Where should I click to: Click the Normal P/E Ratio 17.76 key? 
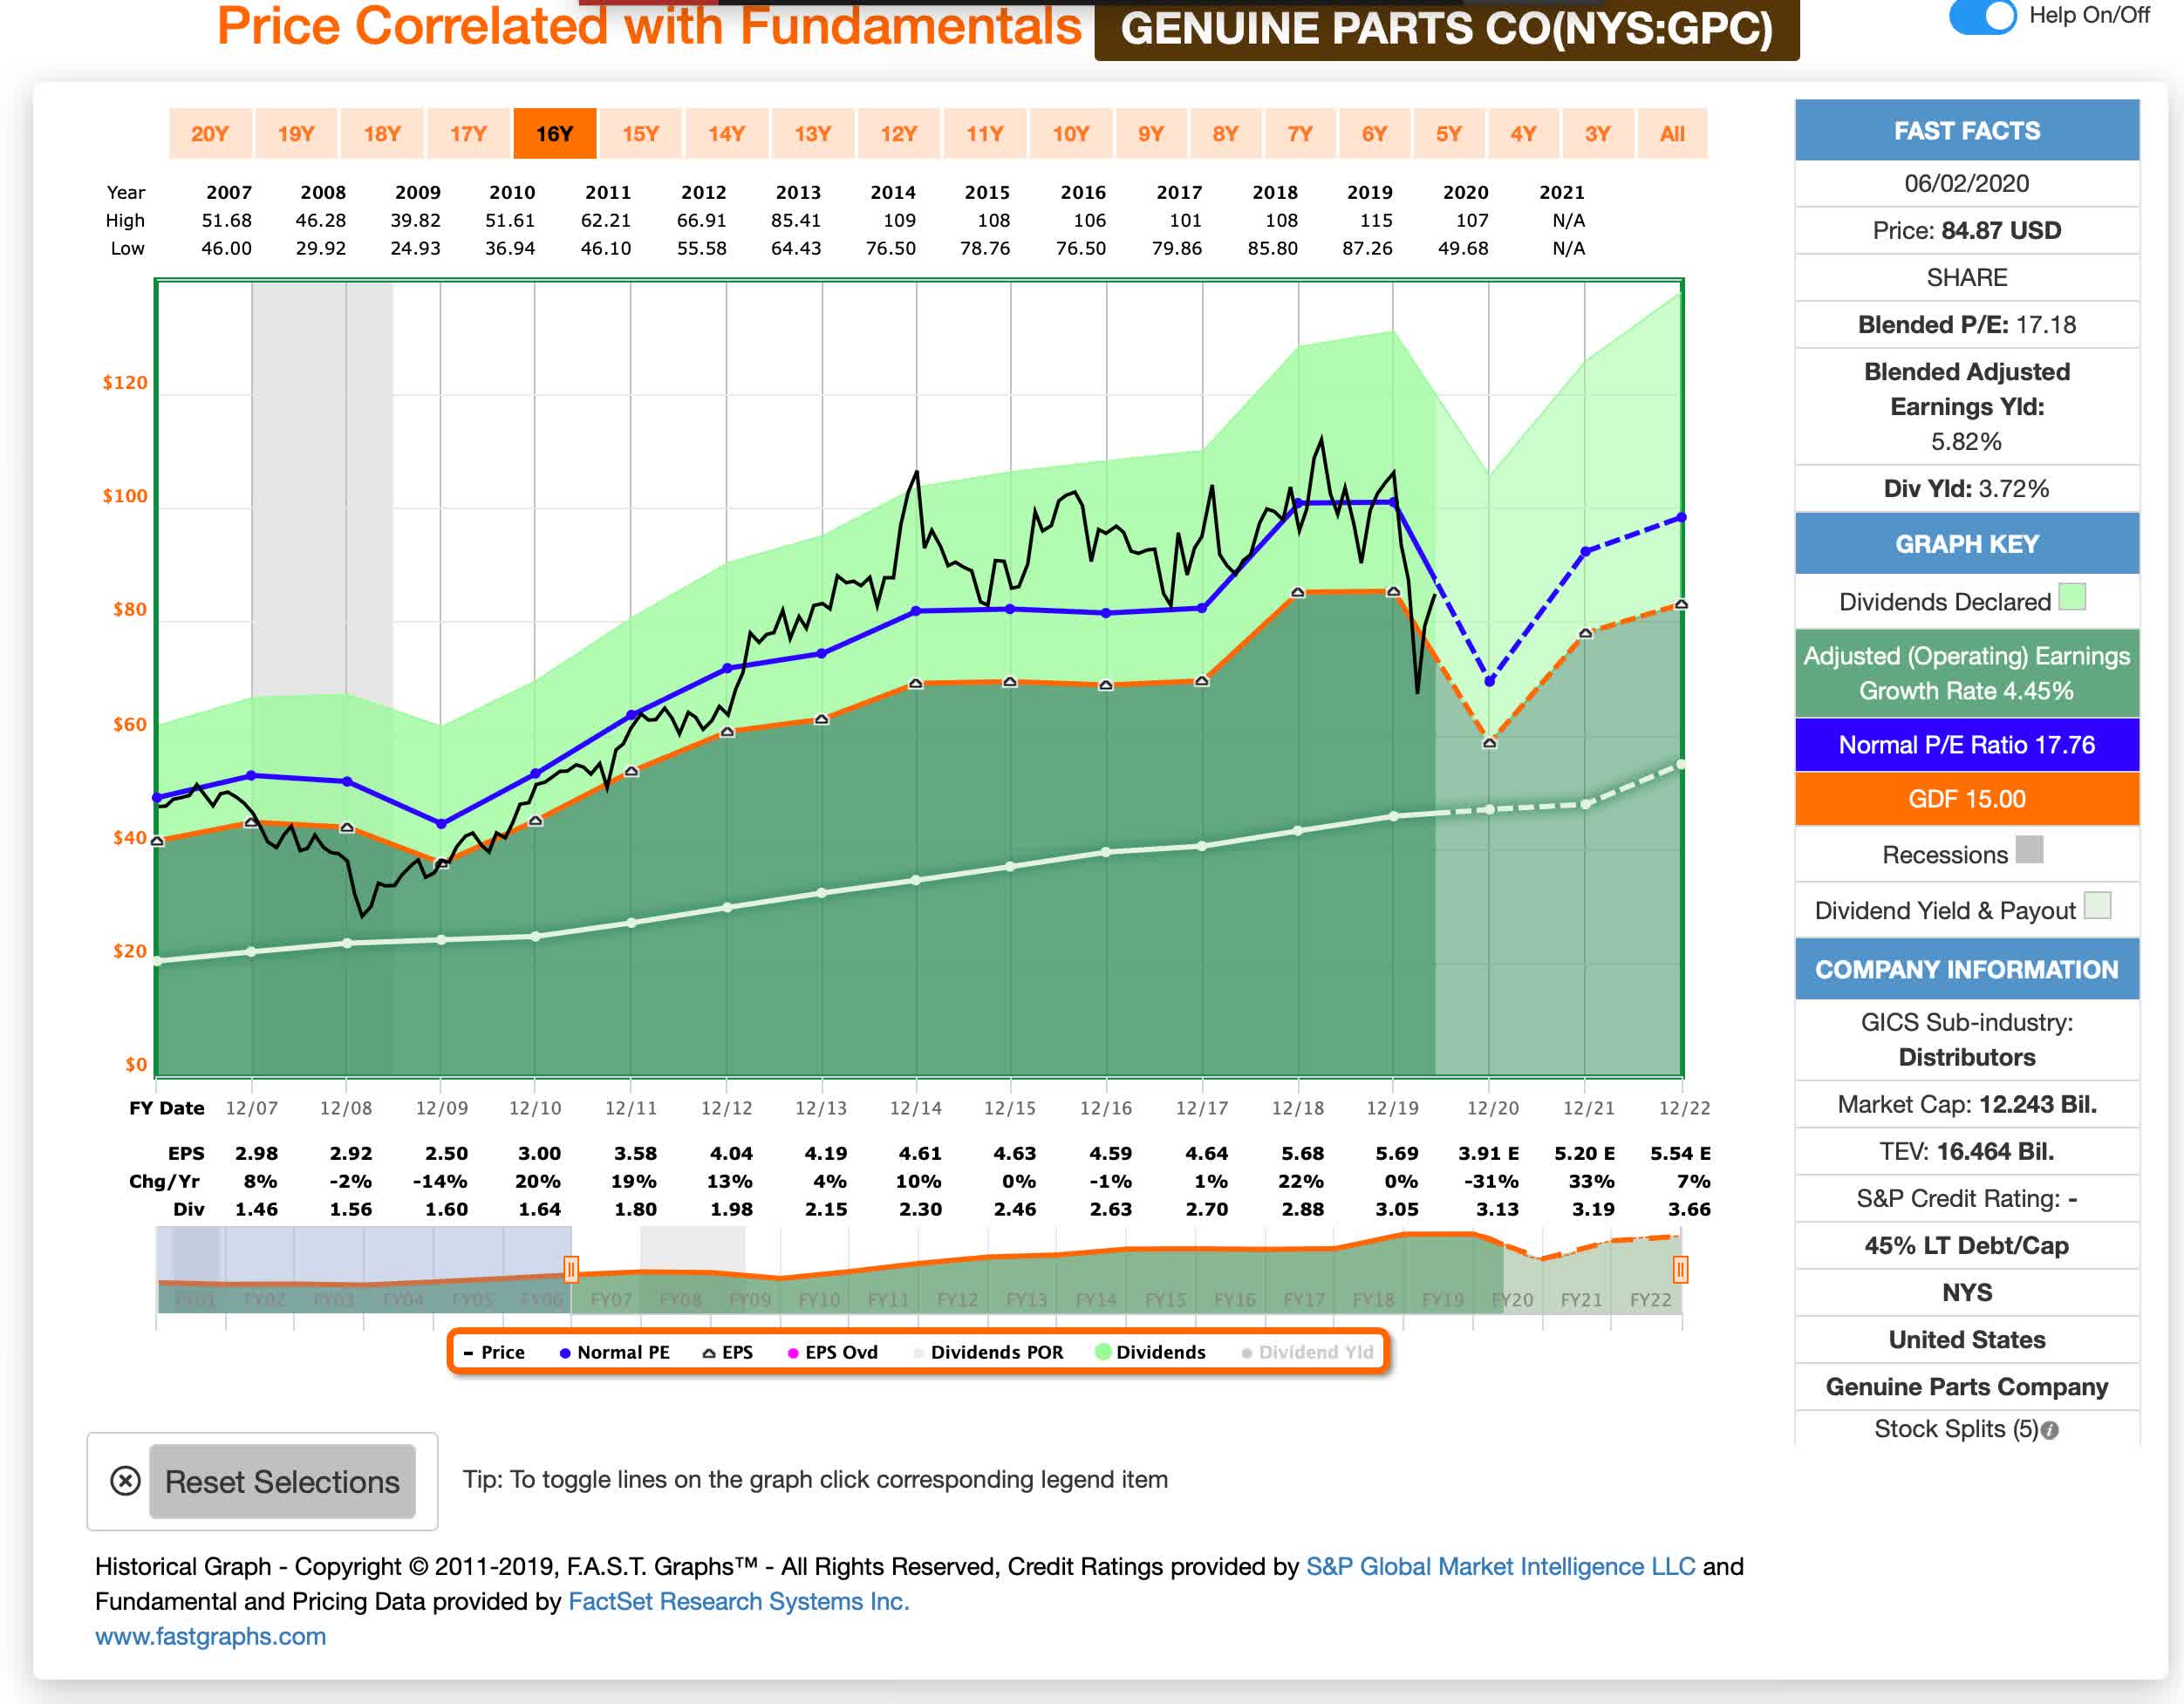coord(1966,745)
